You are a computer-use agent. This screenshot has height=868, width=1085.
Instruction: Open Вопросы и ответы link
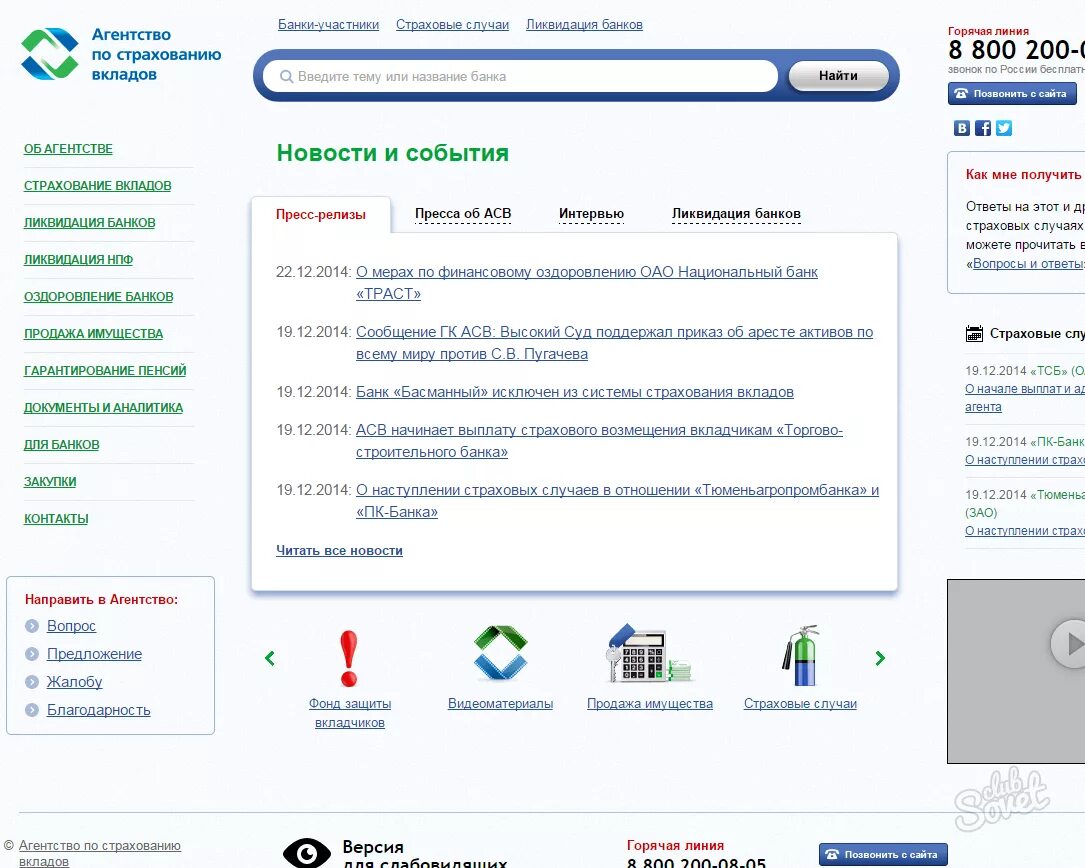coord(1028,264)
